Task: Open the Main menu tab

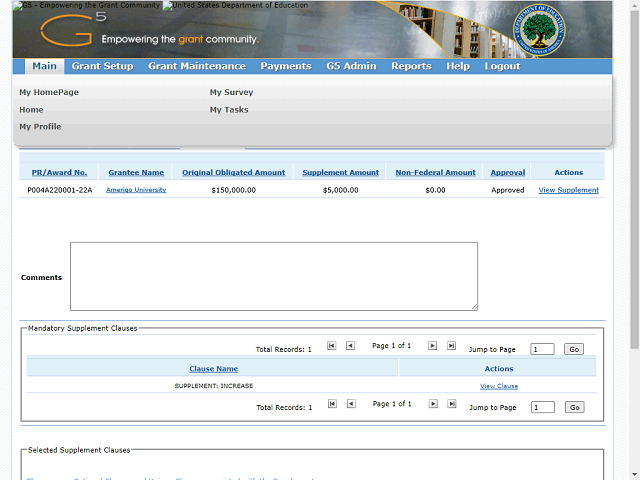Action: [x=44, y=66]
